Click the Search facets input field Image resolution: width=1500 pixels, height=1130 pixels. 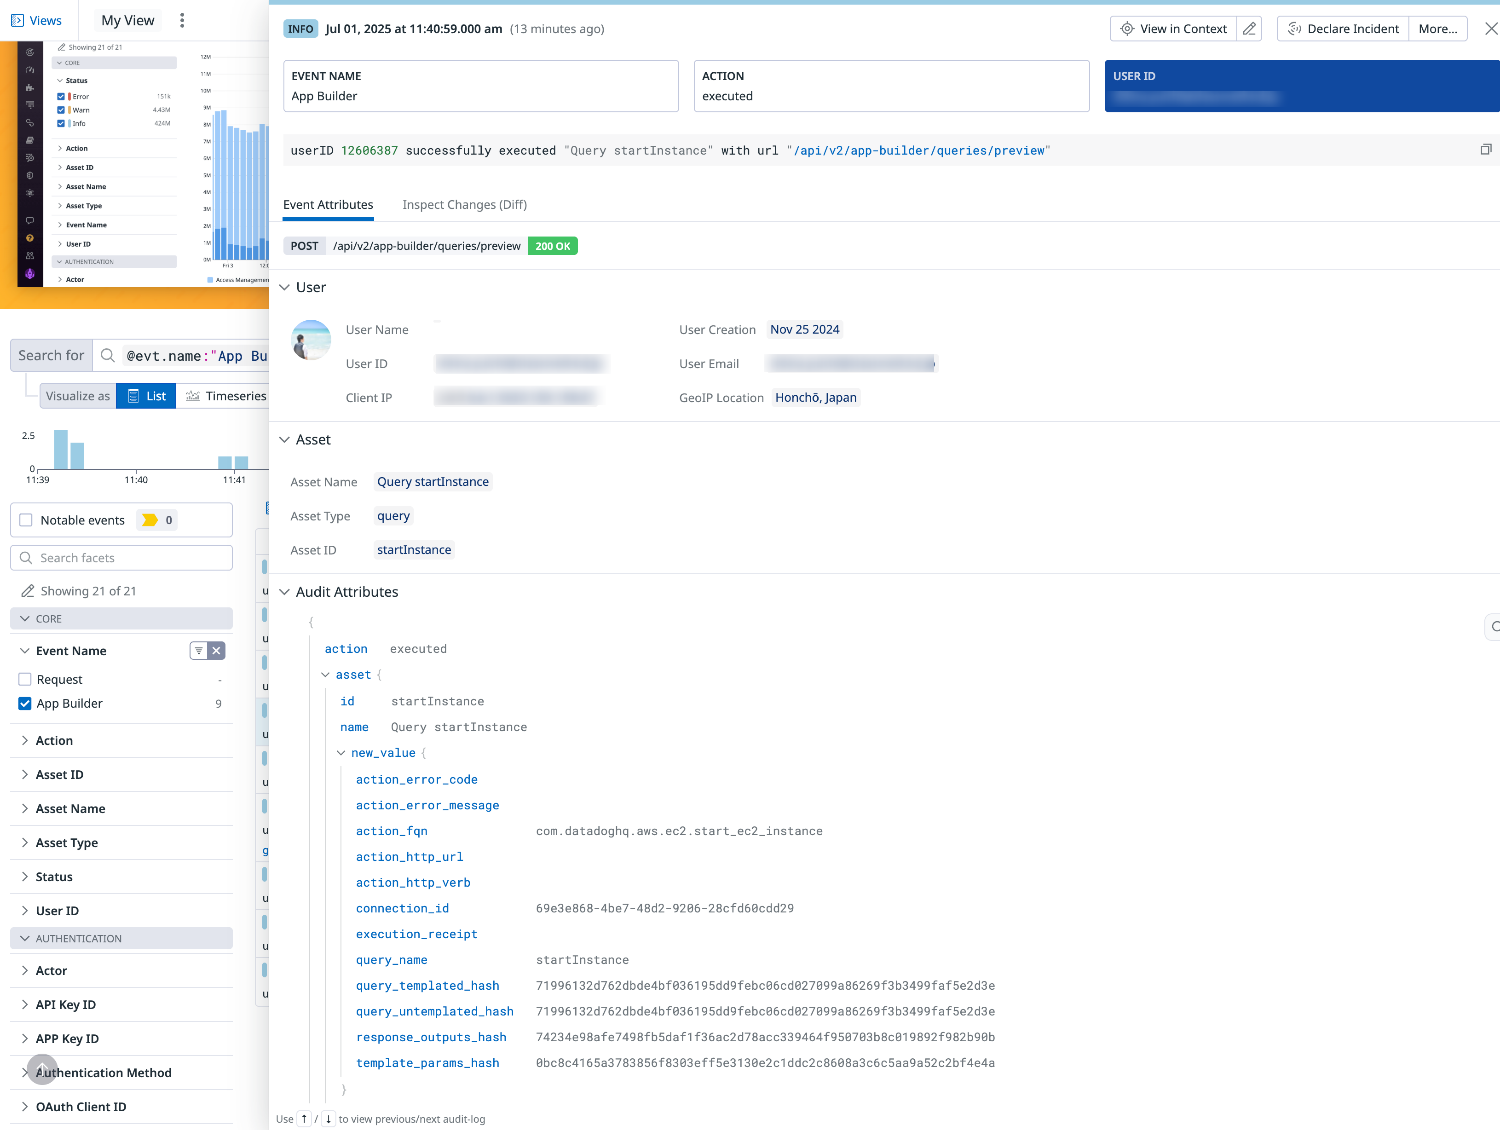121,558
